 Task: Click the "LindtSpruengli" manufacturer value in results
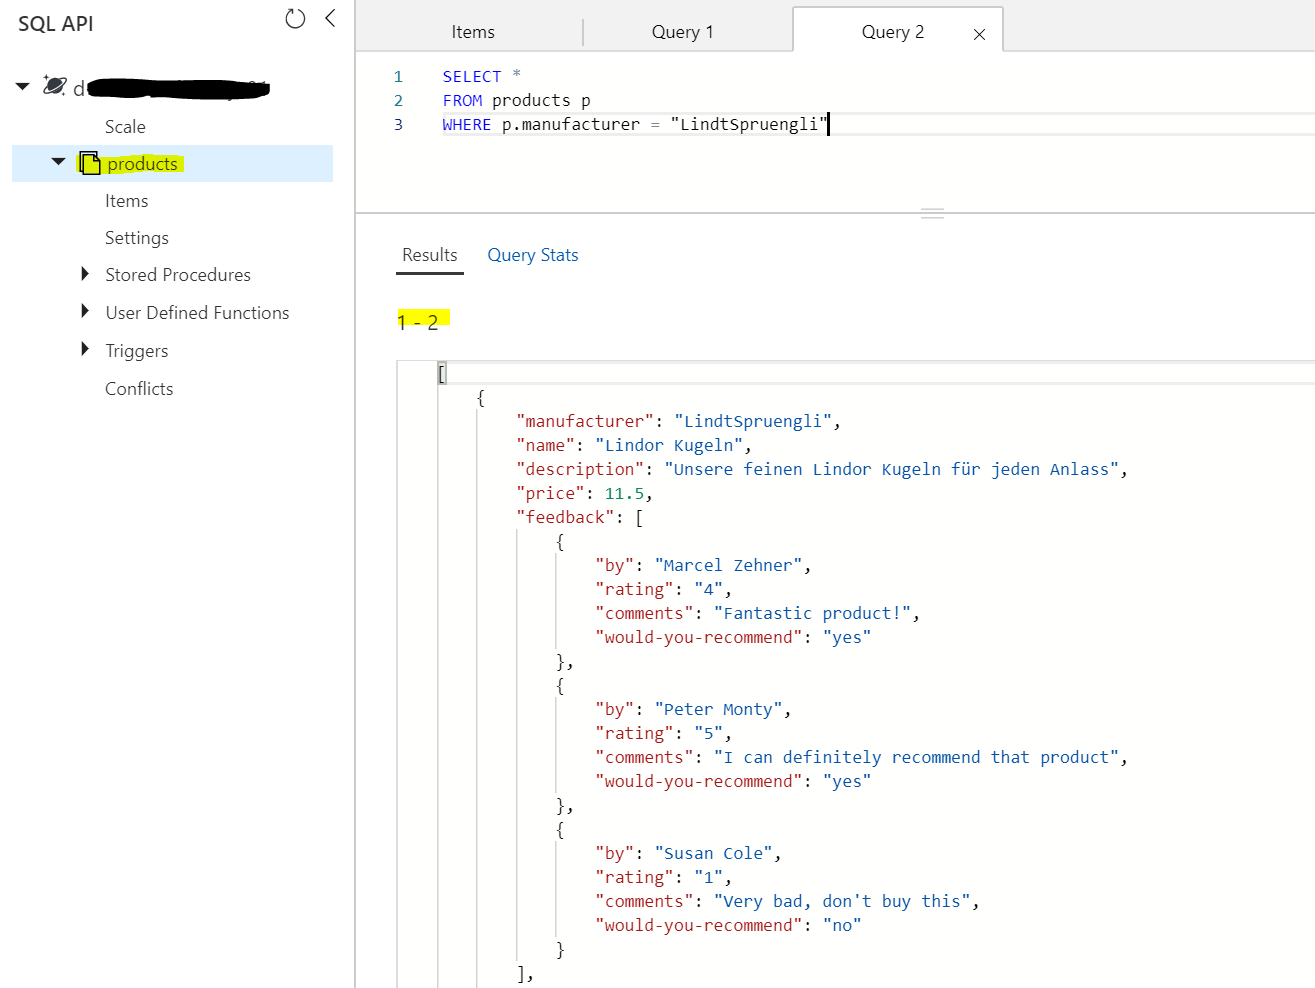(753, 421)
